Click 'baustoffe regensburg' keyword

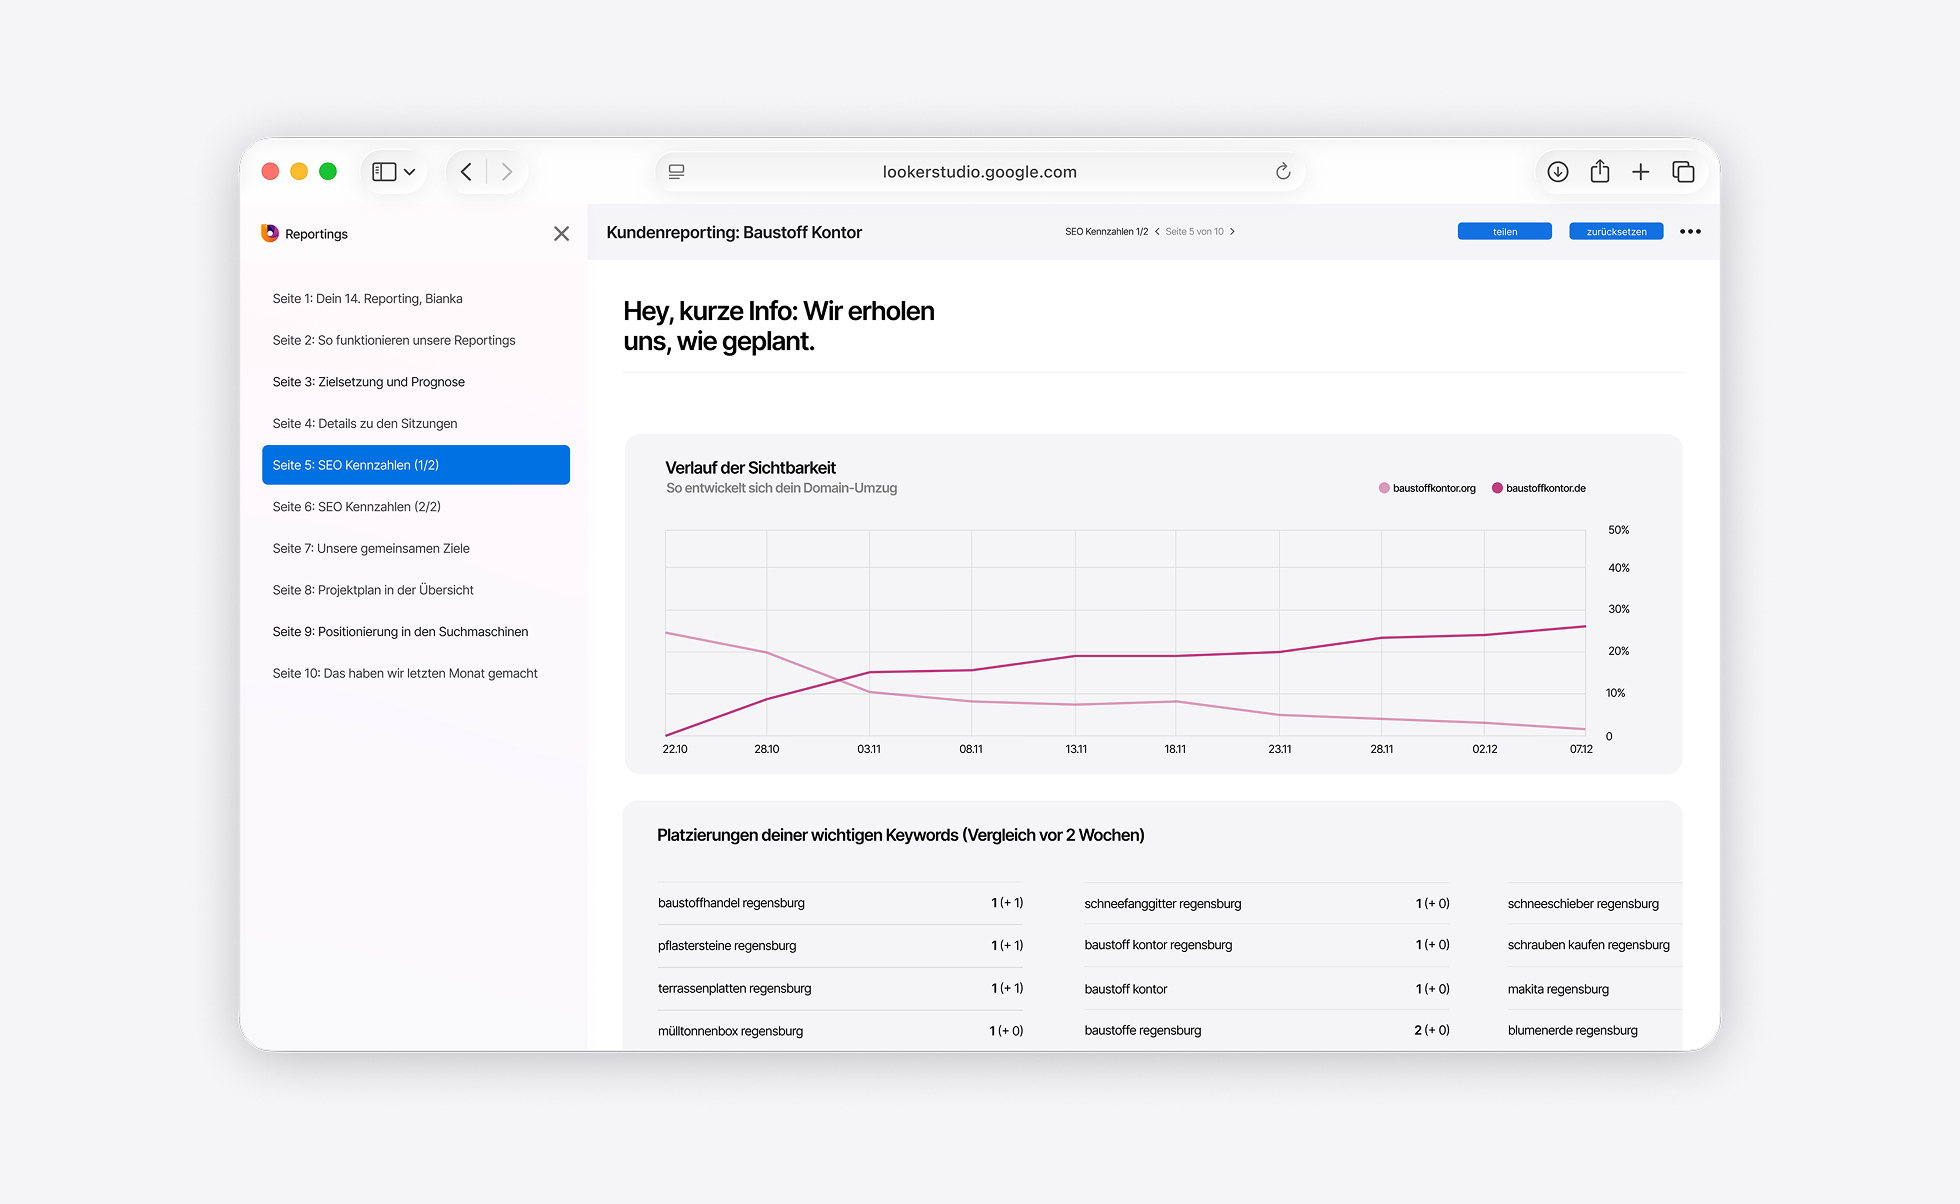click(x=1142, y=1031)
